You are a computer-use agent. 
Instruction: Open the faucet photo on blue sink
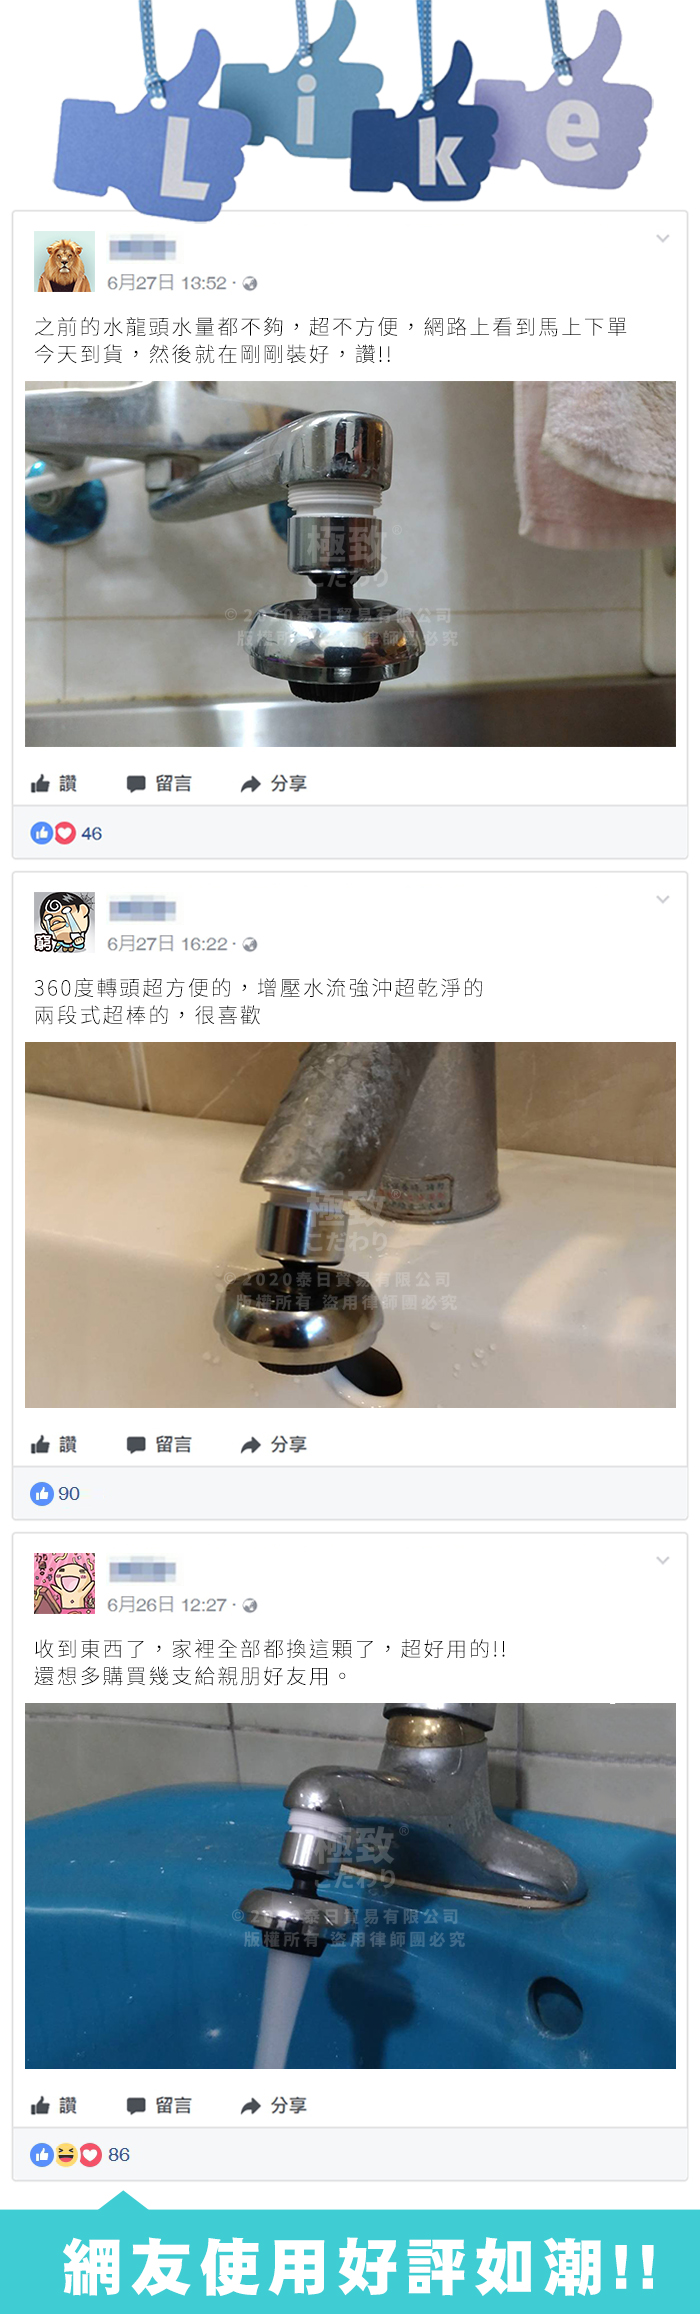click(x=350, y=1885)
